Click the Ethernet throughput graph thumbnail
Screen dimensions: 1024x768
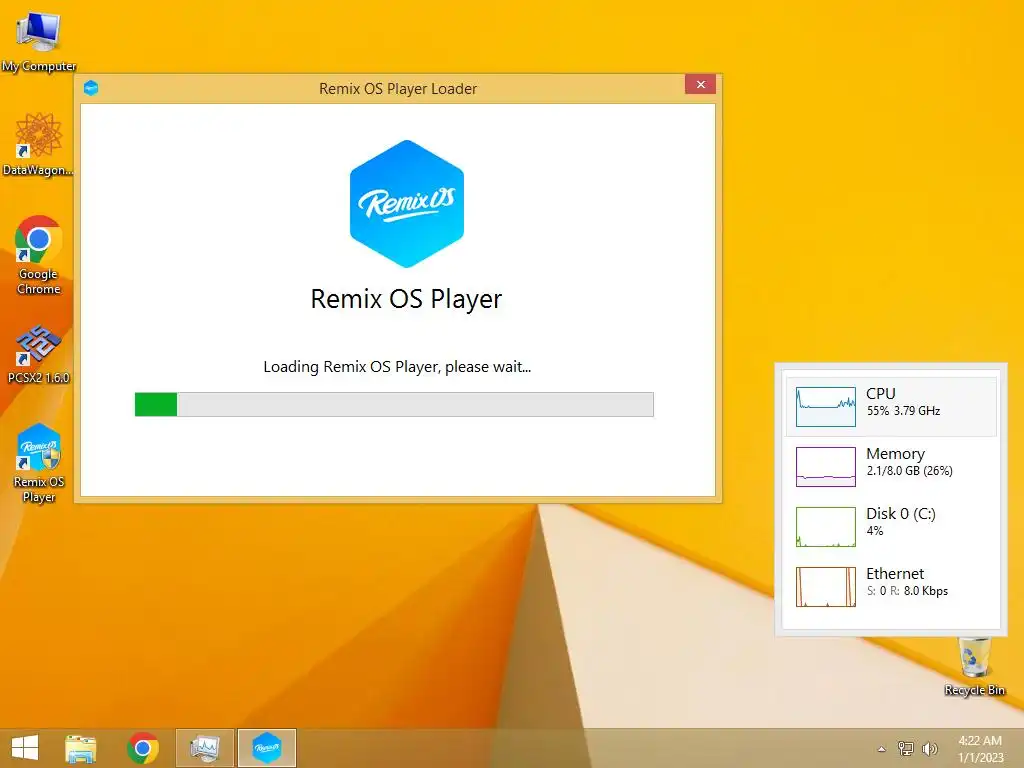click(825, 587)
